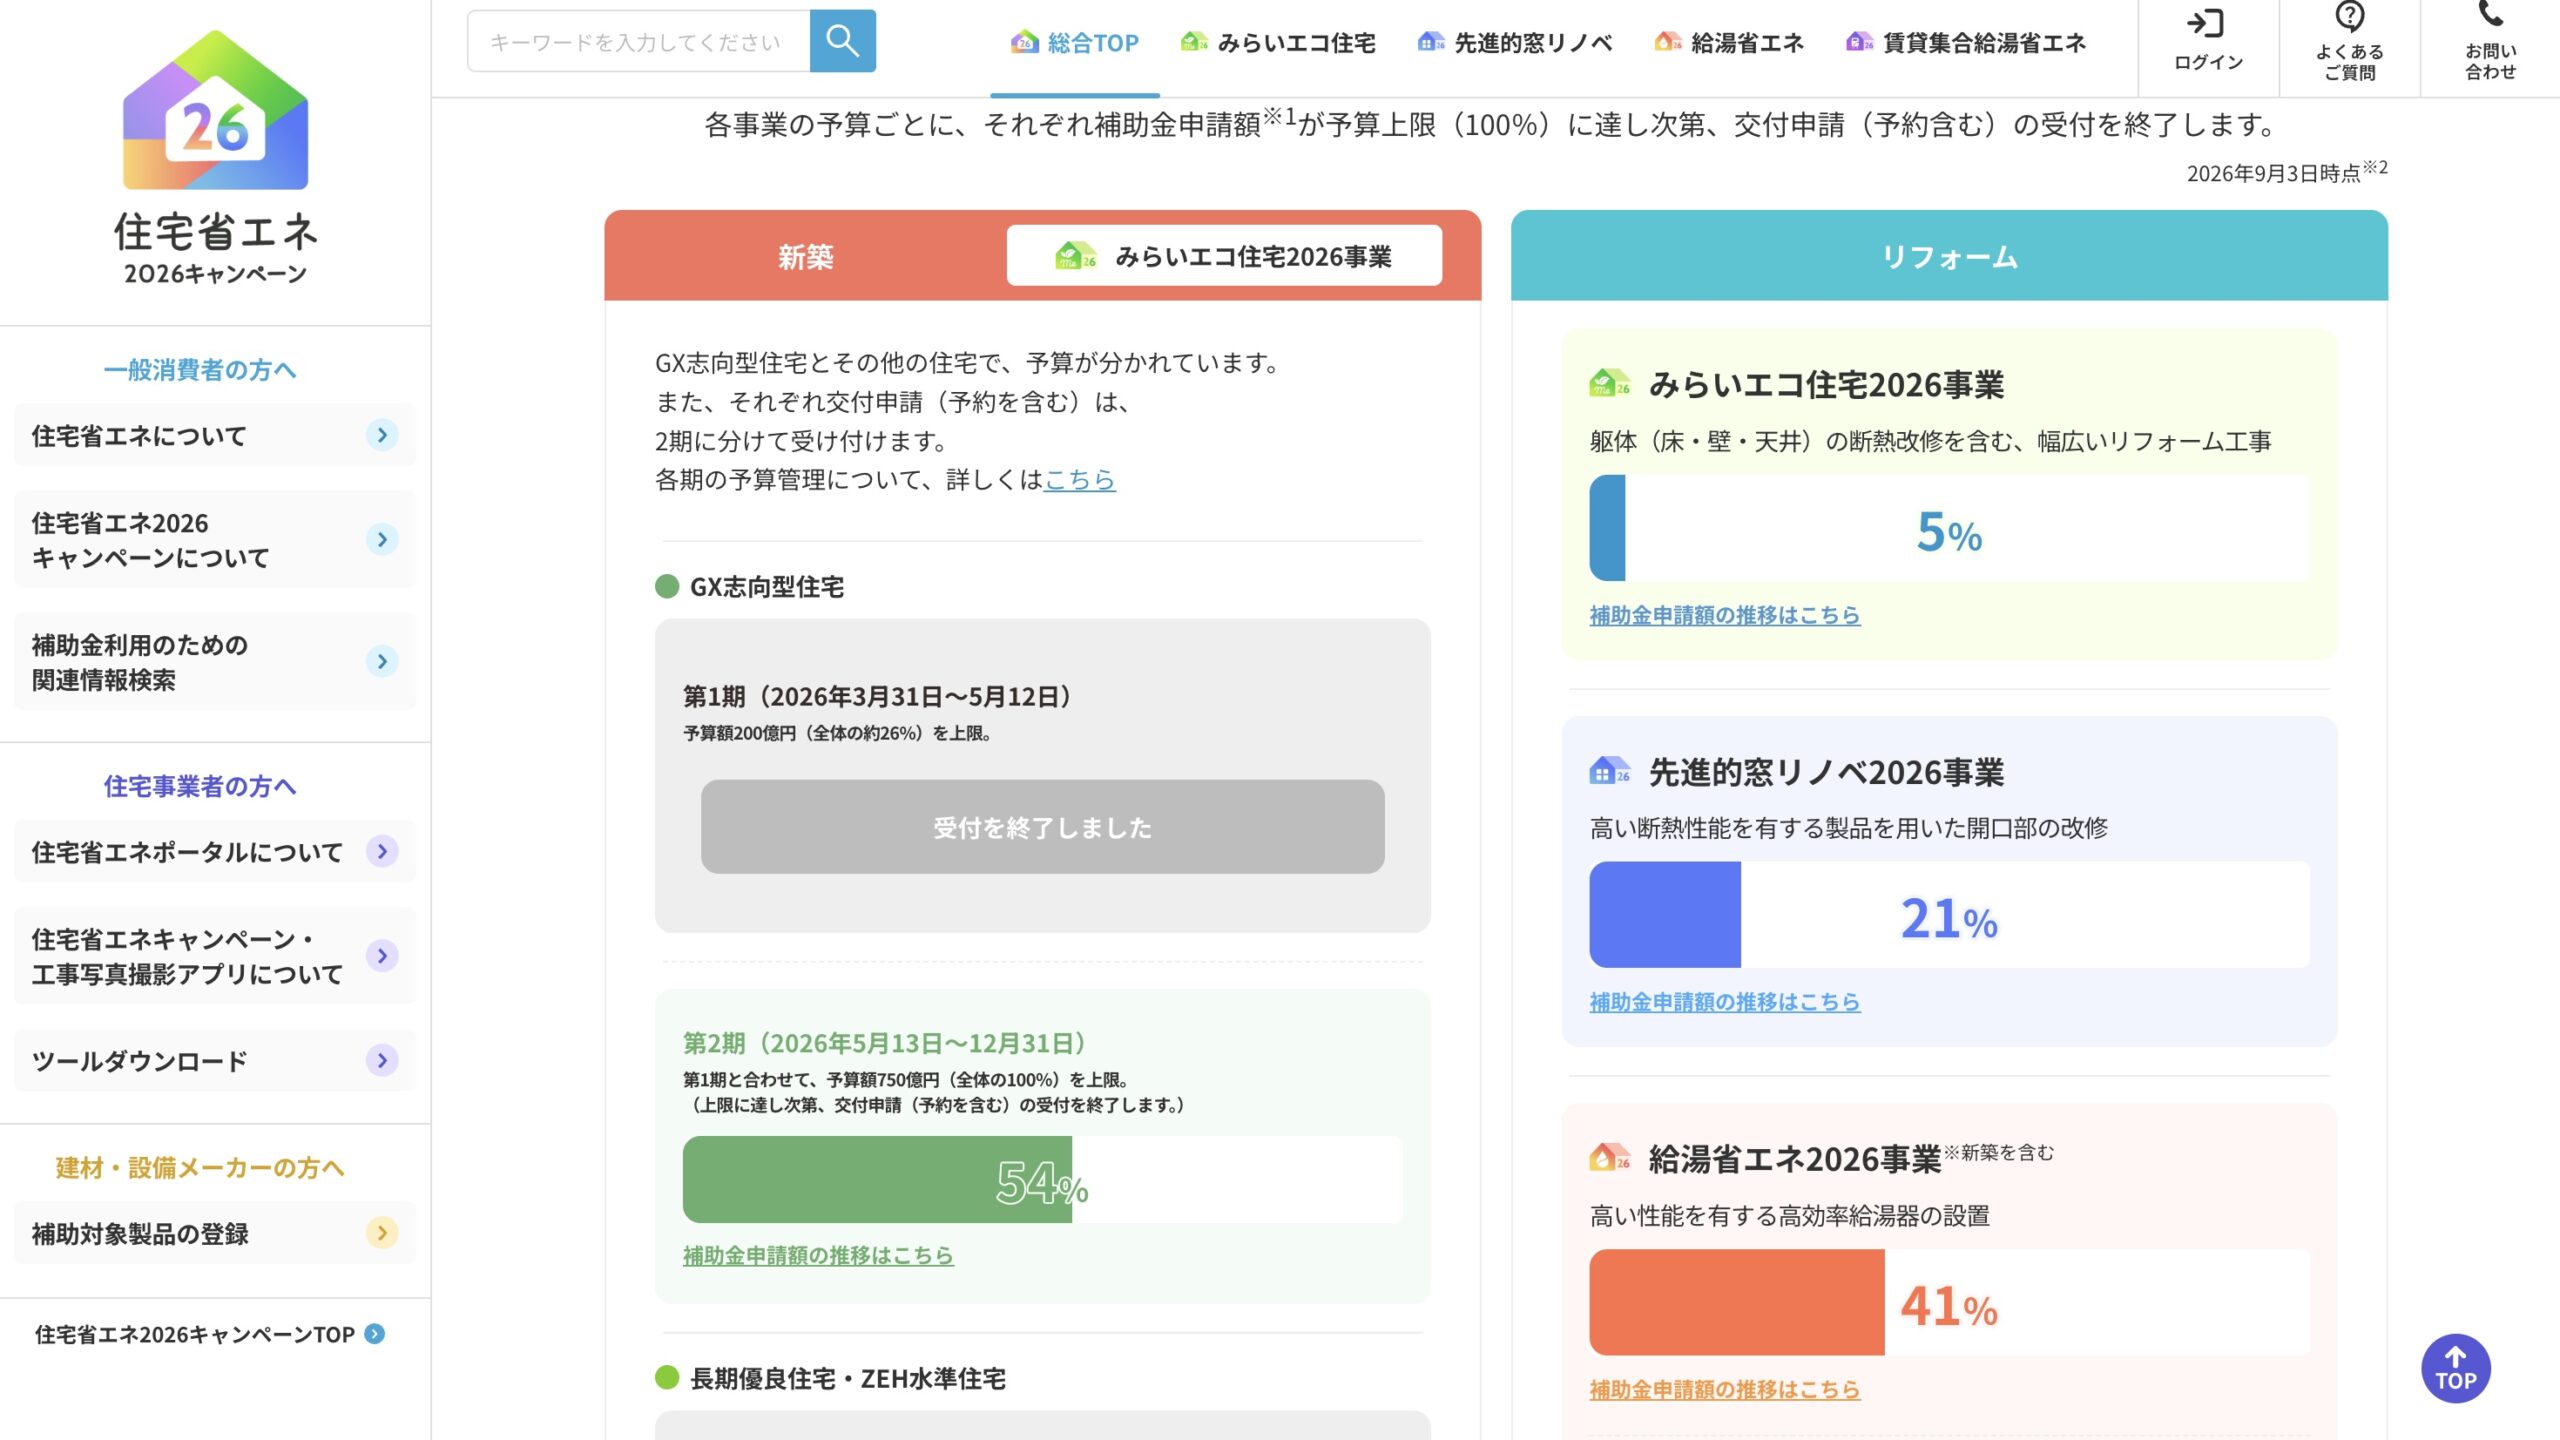Focus the keyword search input field
The width and height of the screenshot is (2560, 1440).
[x=638, y=41]
